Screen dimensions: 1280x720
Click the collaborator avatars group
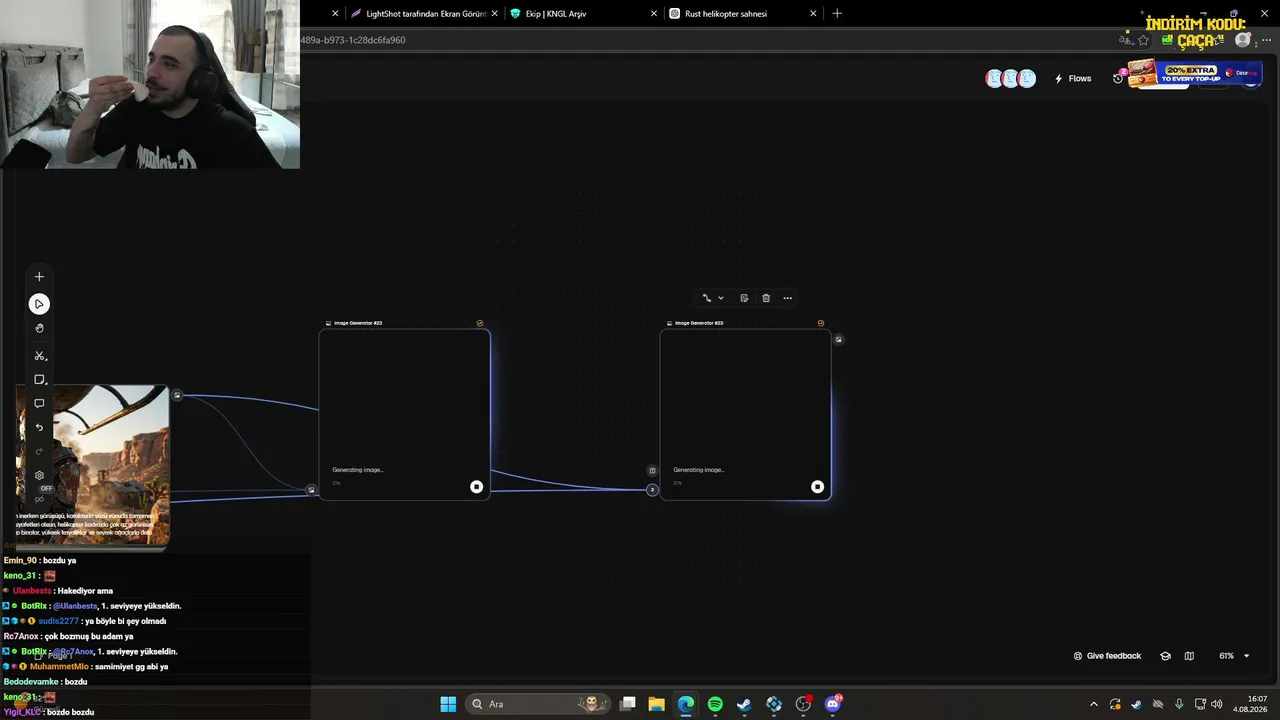1011,79
